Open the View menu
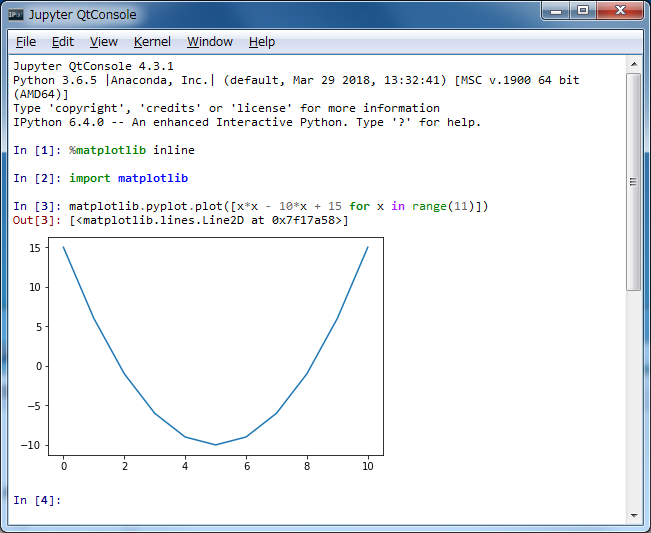The height and width of the screenshot is (533, 651). [x=104, y=42]
